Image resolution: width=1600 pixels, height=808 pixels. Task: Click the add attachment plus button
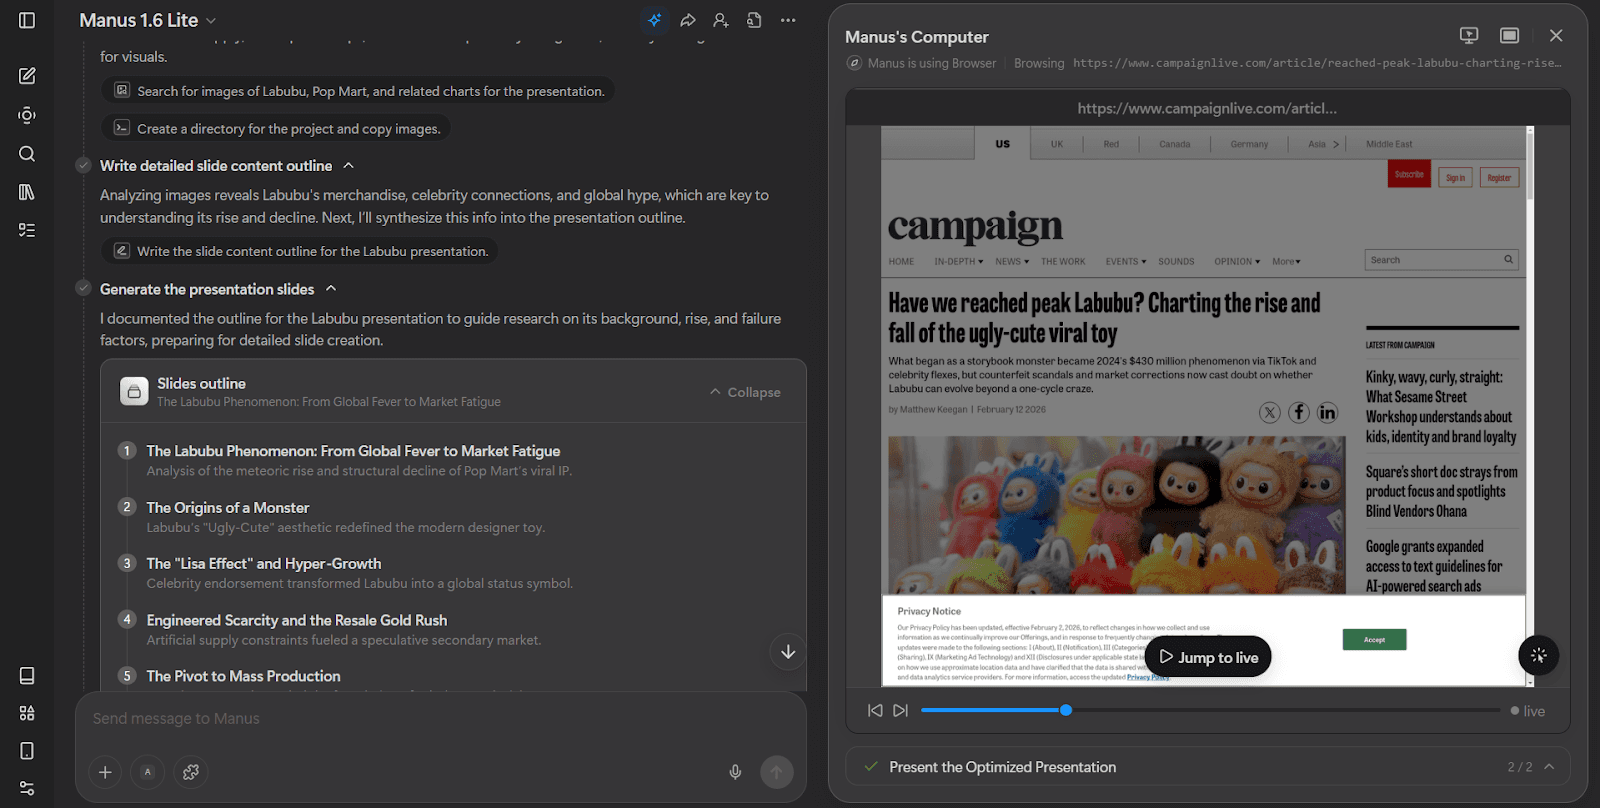105,772
